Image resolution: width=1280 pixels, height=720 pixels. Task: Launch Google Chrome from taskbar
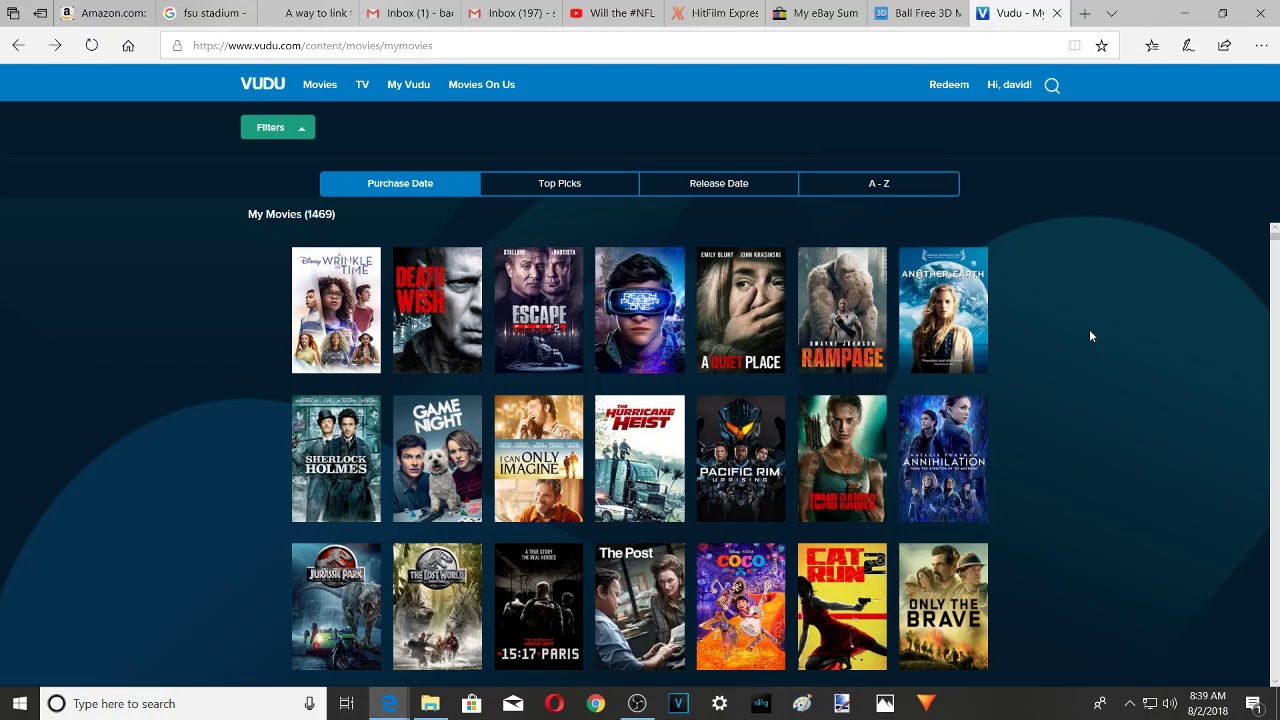(x=595, y=703)
